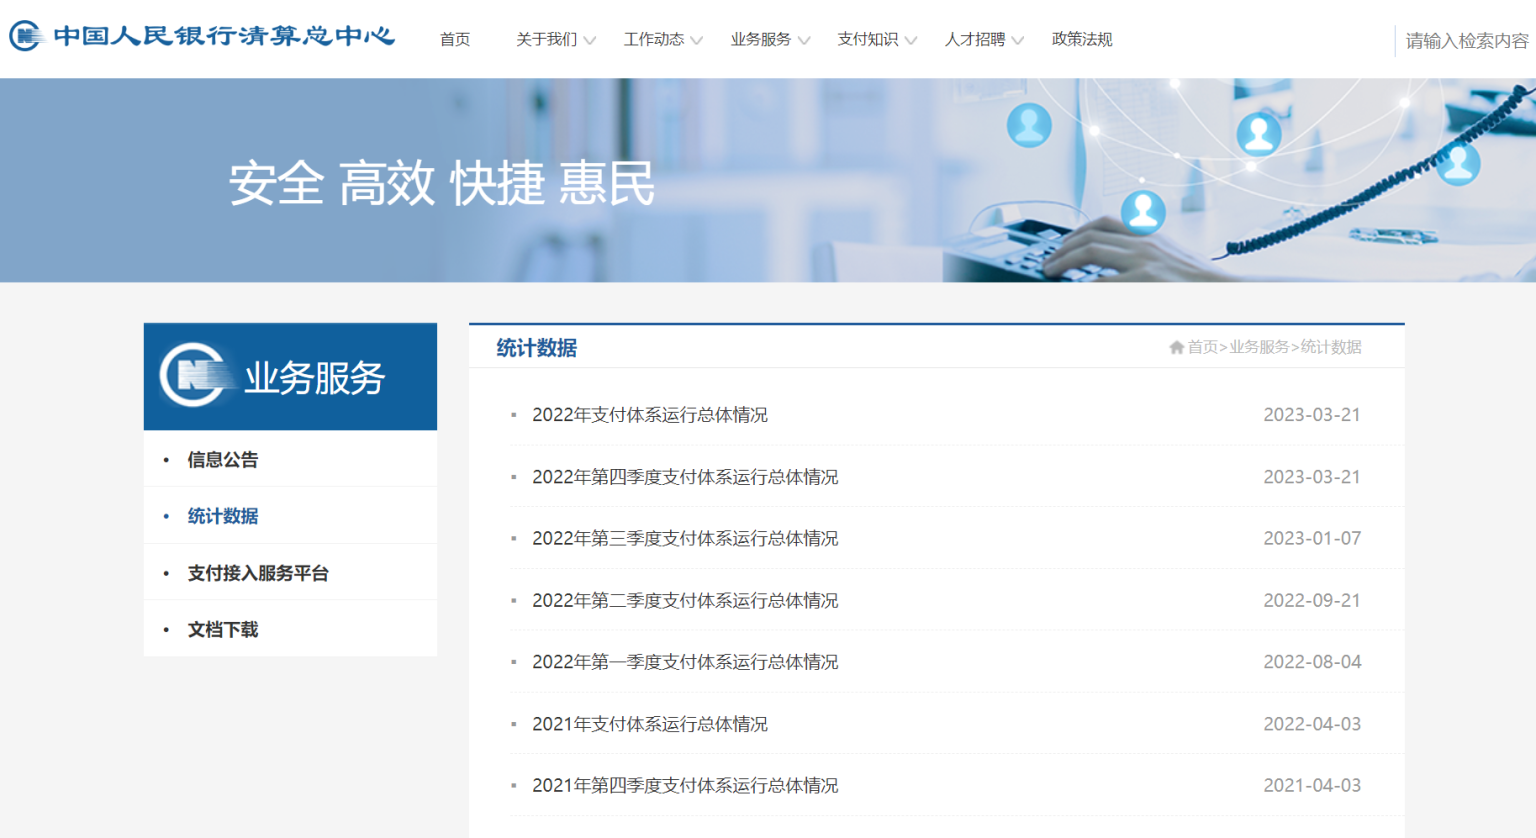Open 2021年支付体系运行总体情况 report
Screen dimensions: 1536x838
(x=650, y=724)
